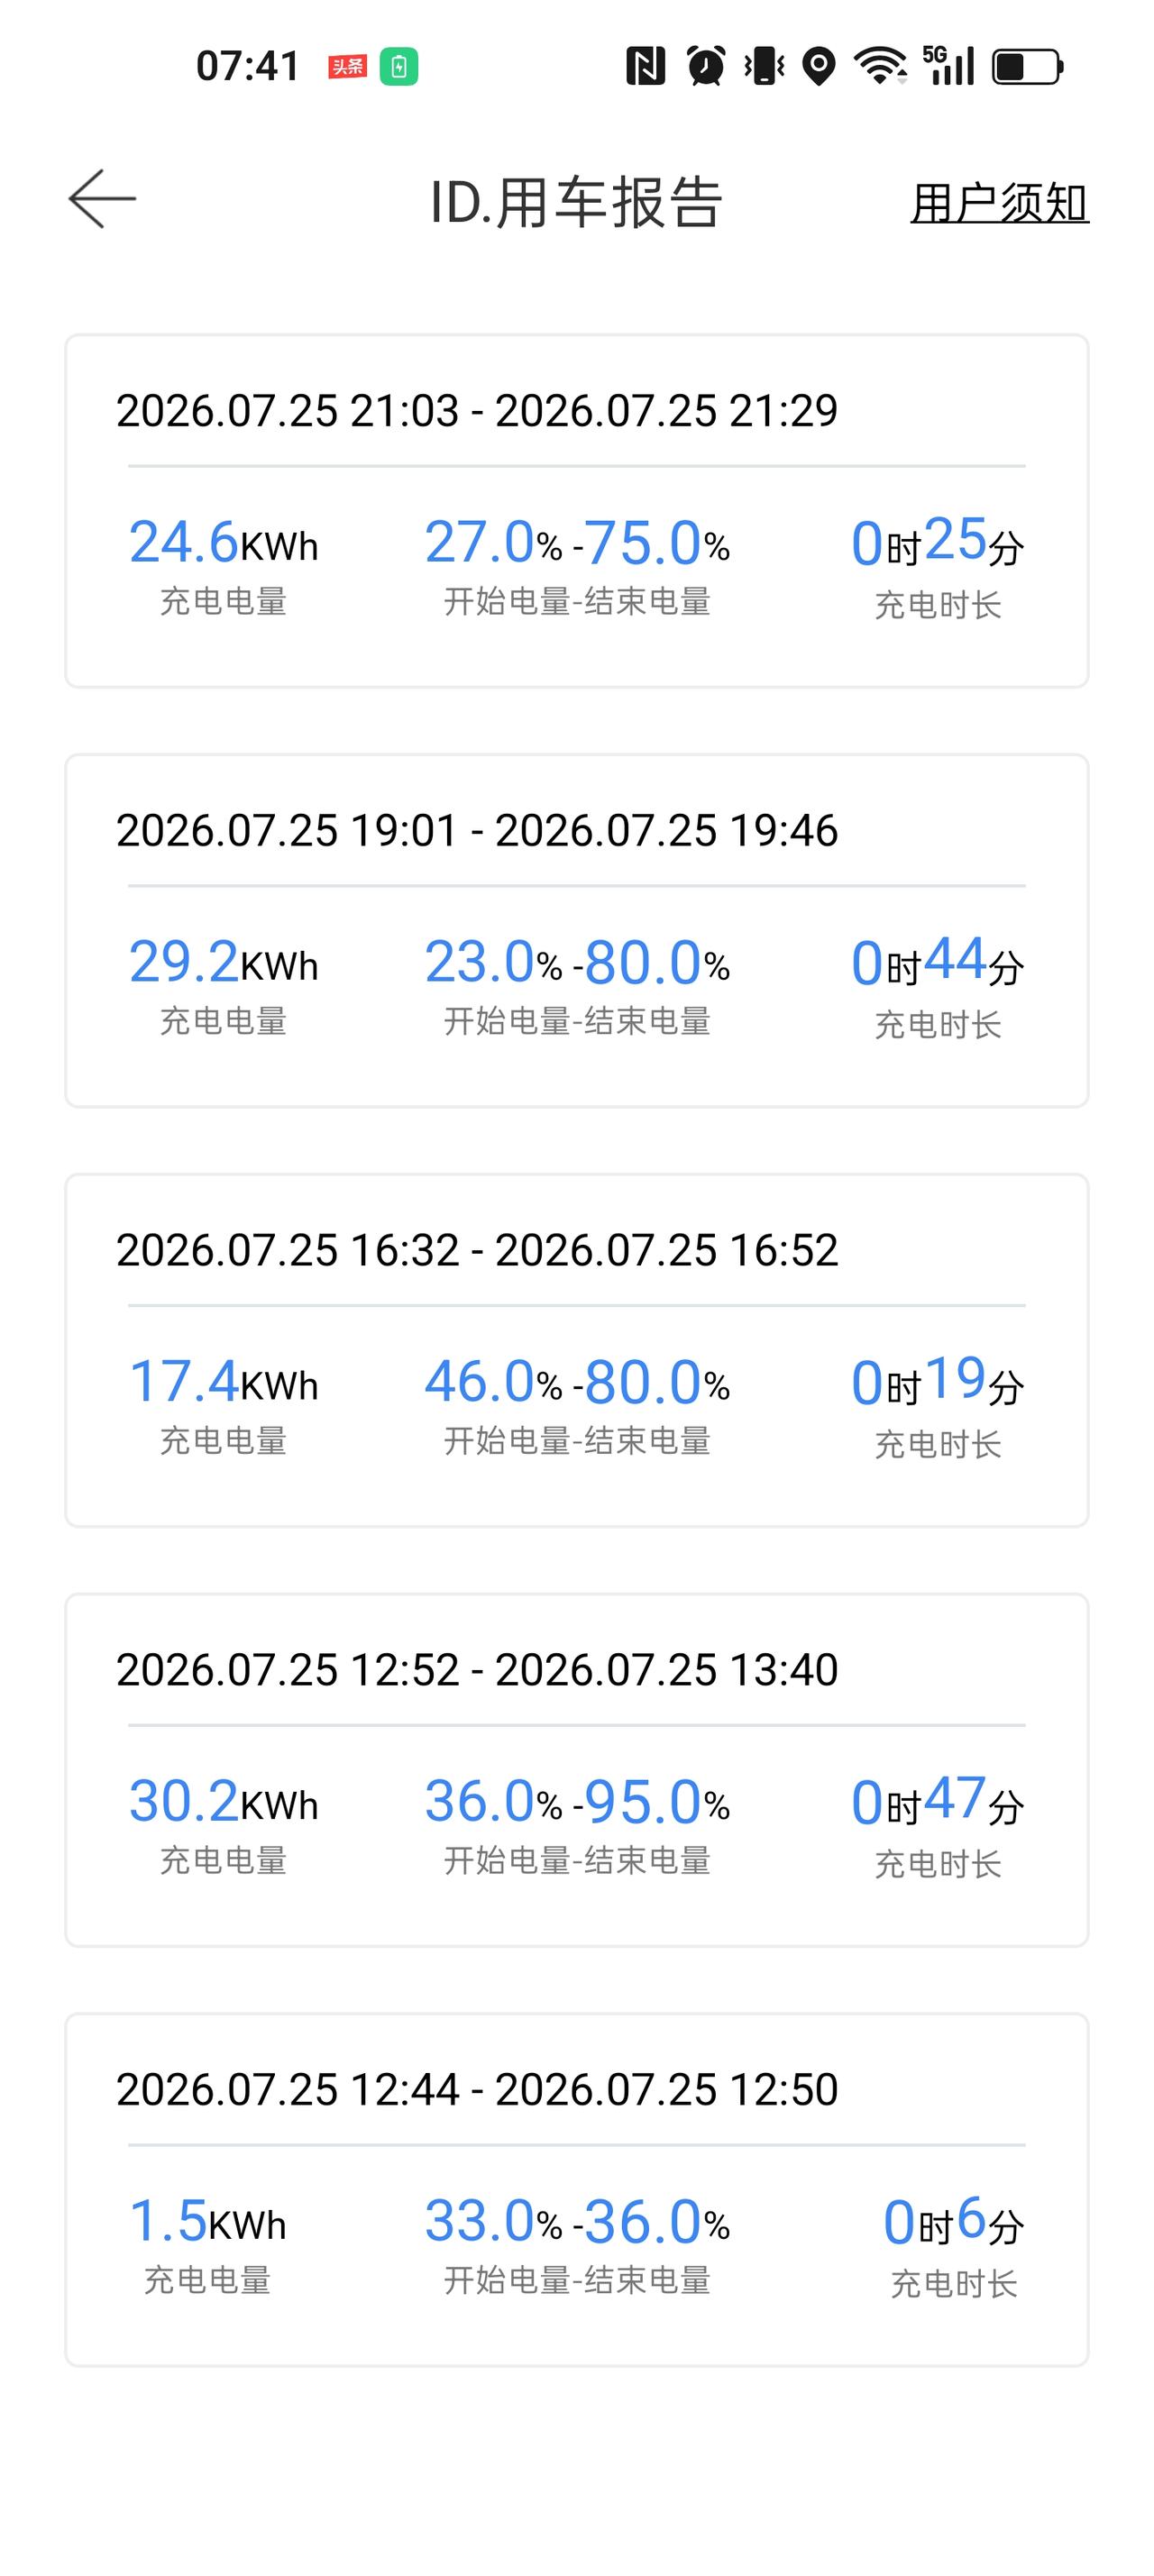The width and height of the screenshot is (1154, 2576).
Task: Open the 21:03 - 21:29 charging record
Action: coord(577,511)
